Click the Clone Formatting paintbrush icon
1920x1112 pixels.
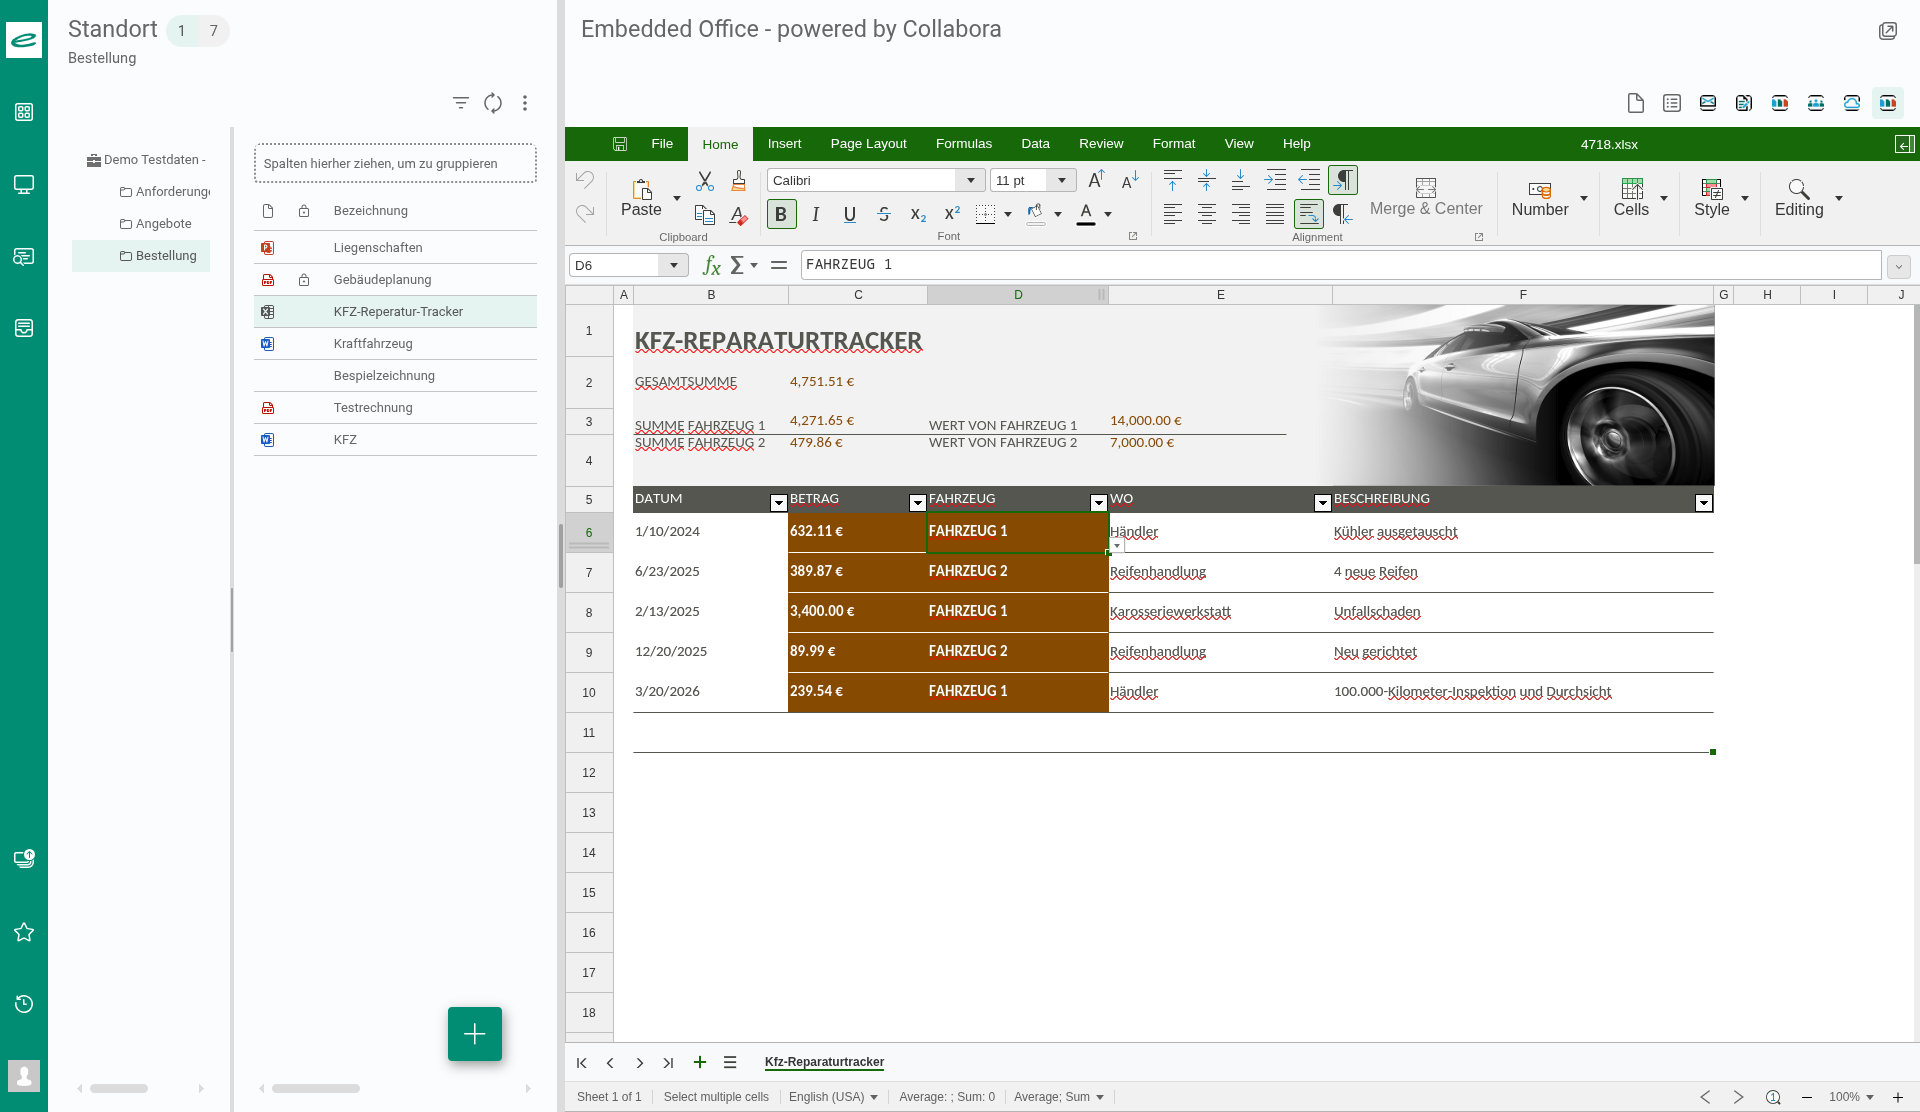[x=738, y=181]
